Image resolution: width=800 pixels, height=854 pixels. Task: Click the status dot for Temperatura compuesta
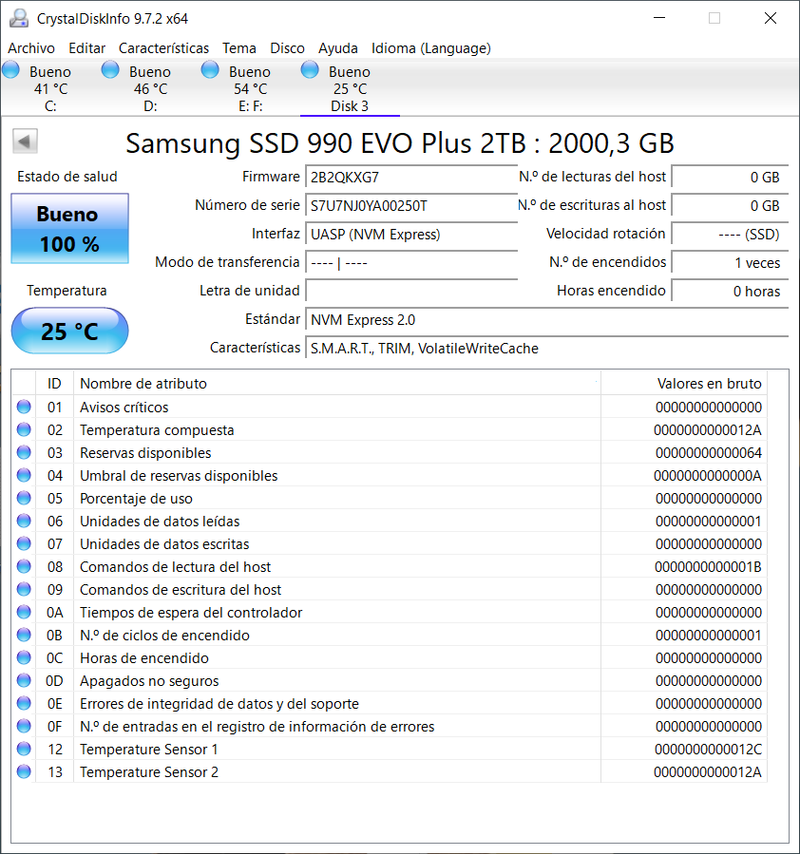[23, 430]
